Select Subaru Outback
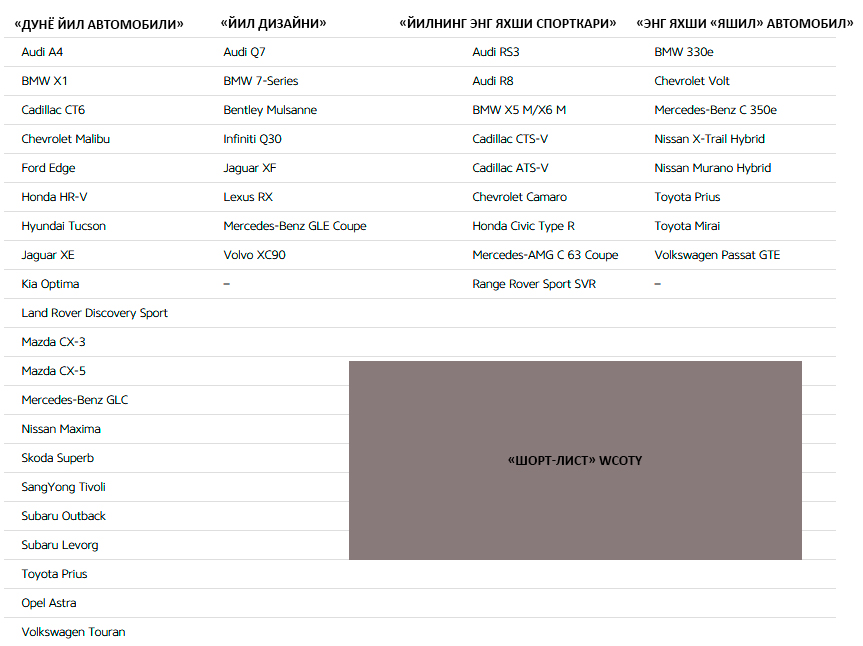The width and height of the screenshot is (863, 646). tap(63, 516)
